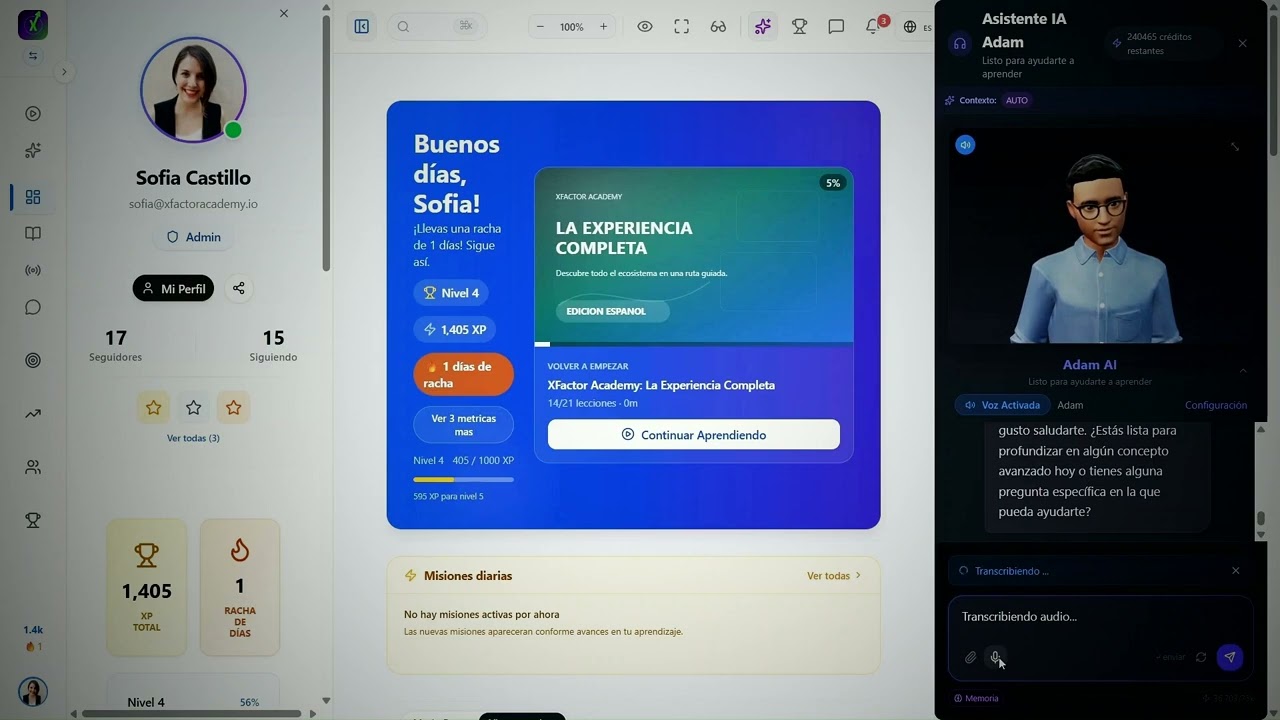The width and height of the screenshot is (1280, 720).
Task: Click the XFactor logo in the sidebar
Action: (x=33, y=23)
